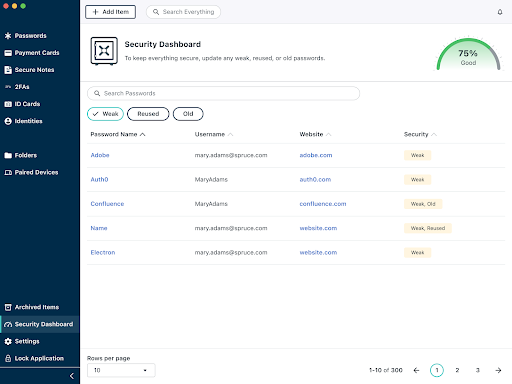Select page 2 in pagination

457,370
